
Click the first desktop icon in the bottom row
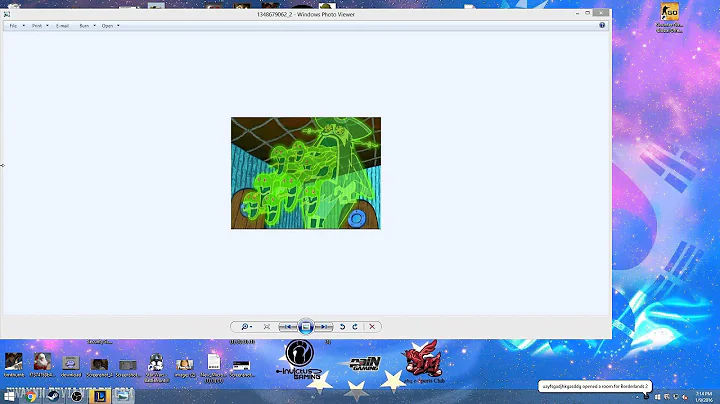[x=14, y=365]
